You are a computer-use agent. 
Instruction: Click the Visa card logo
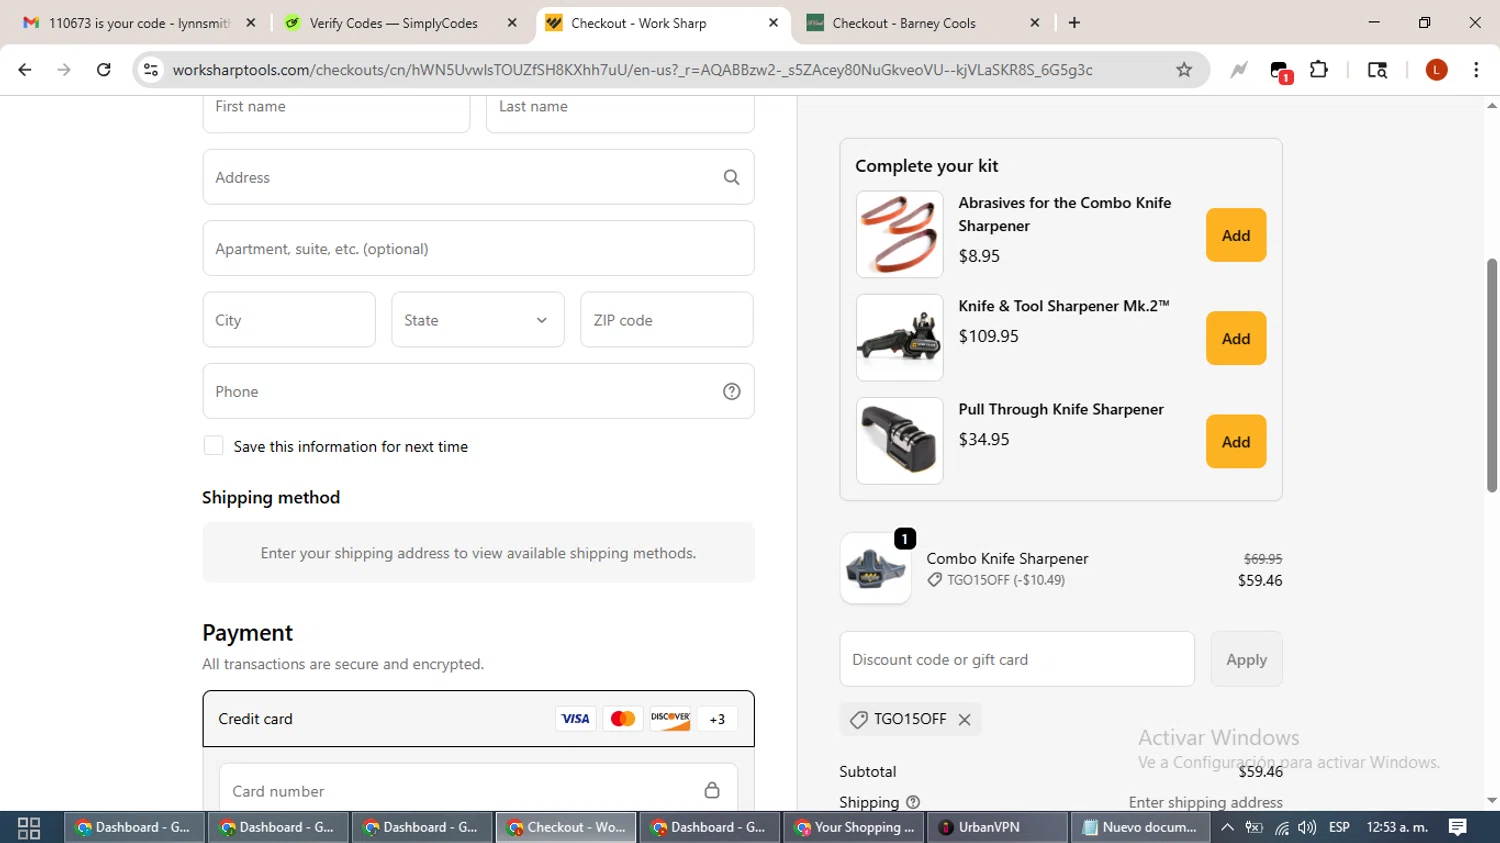click(575, 719)
